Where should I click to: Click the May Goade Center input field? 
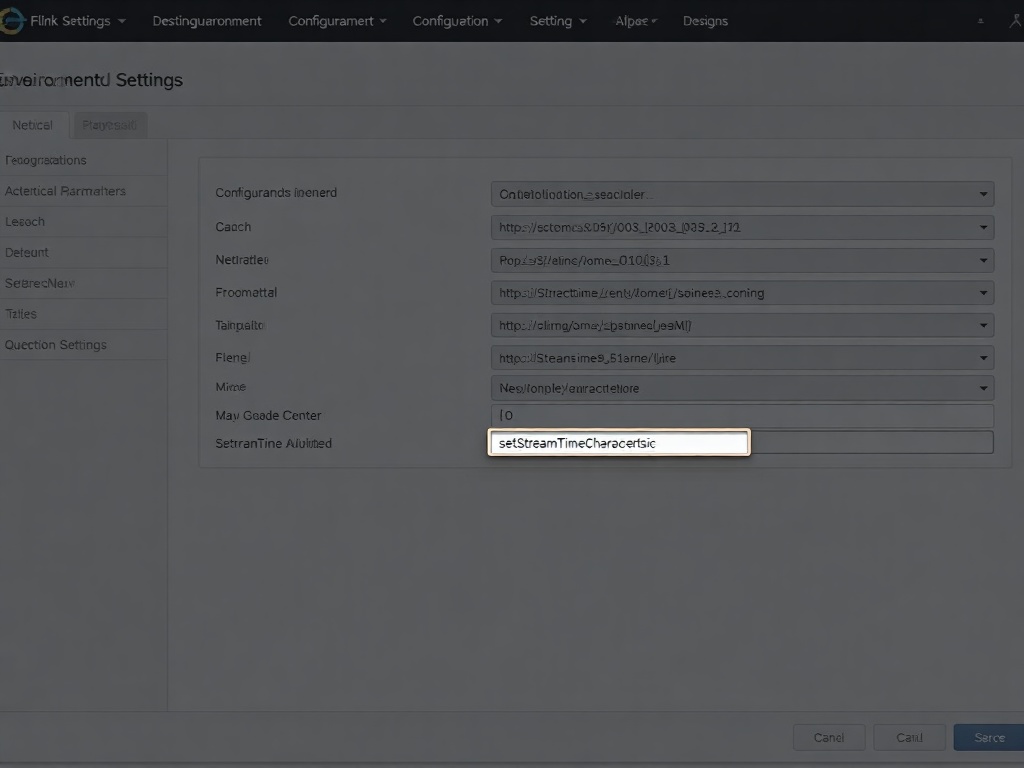(x=742, y=415)
